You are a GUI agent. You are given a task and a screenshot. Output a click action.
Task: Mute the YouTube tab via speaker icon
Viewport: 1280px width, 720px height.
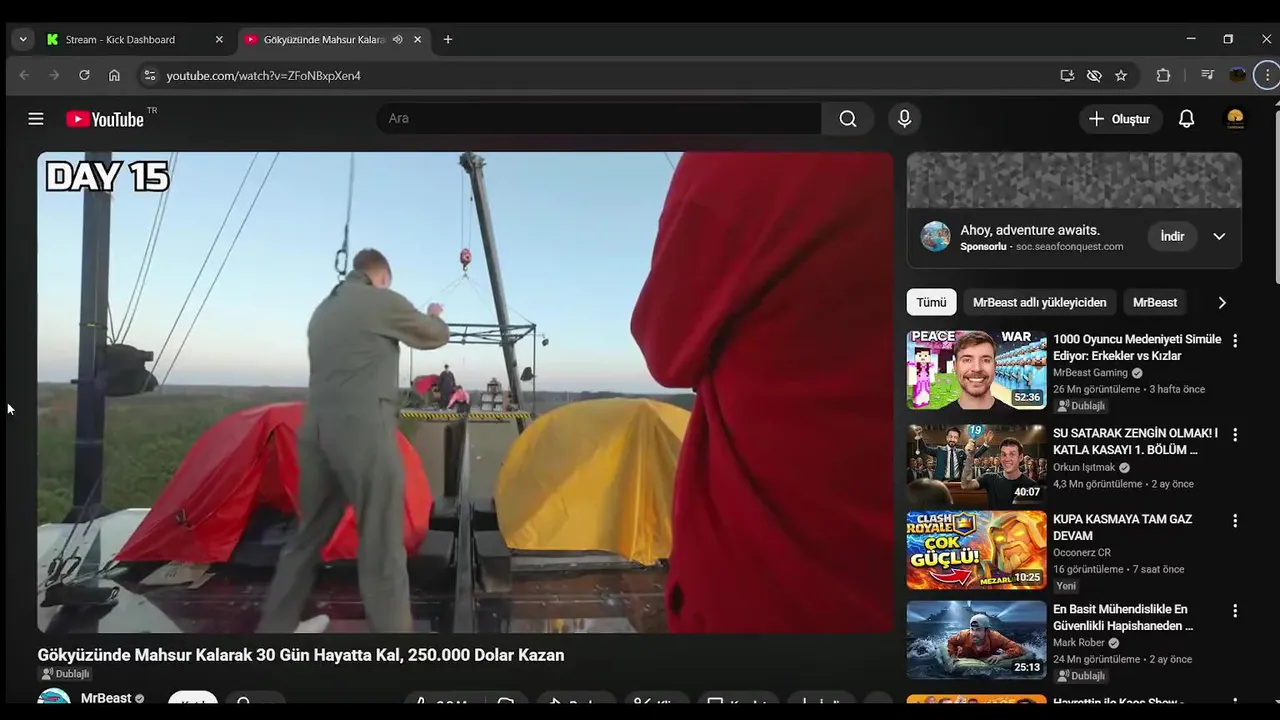[x=397, y=39]
